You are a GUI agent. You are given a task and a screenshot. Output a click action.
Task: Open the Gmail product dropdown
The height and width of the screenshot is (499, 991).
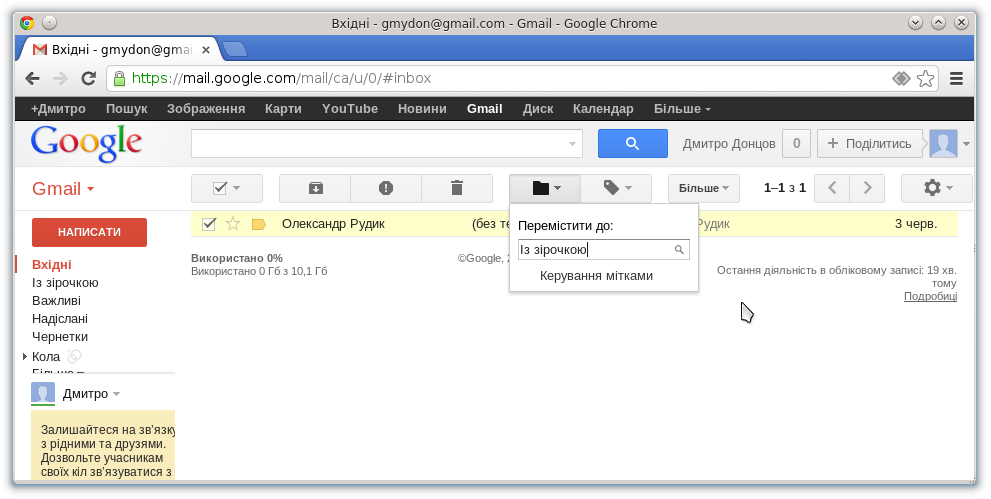[x=63, y=189]
